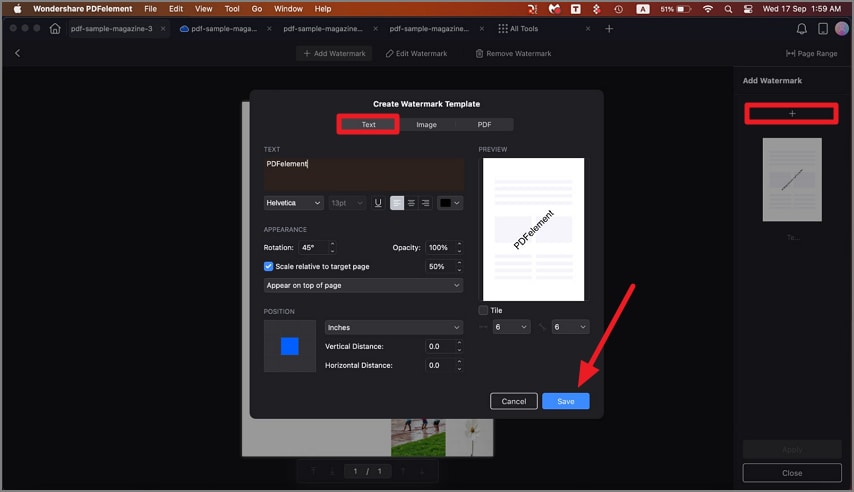Add new template with plus button
854x492 pixels.
point(792,113)
